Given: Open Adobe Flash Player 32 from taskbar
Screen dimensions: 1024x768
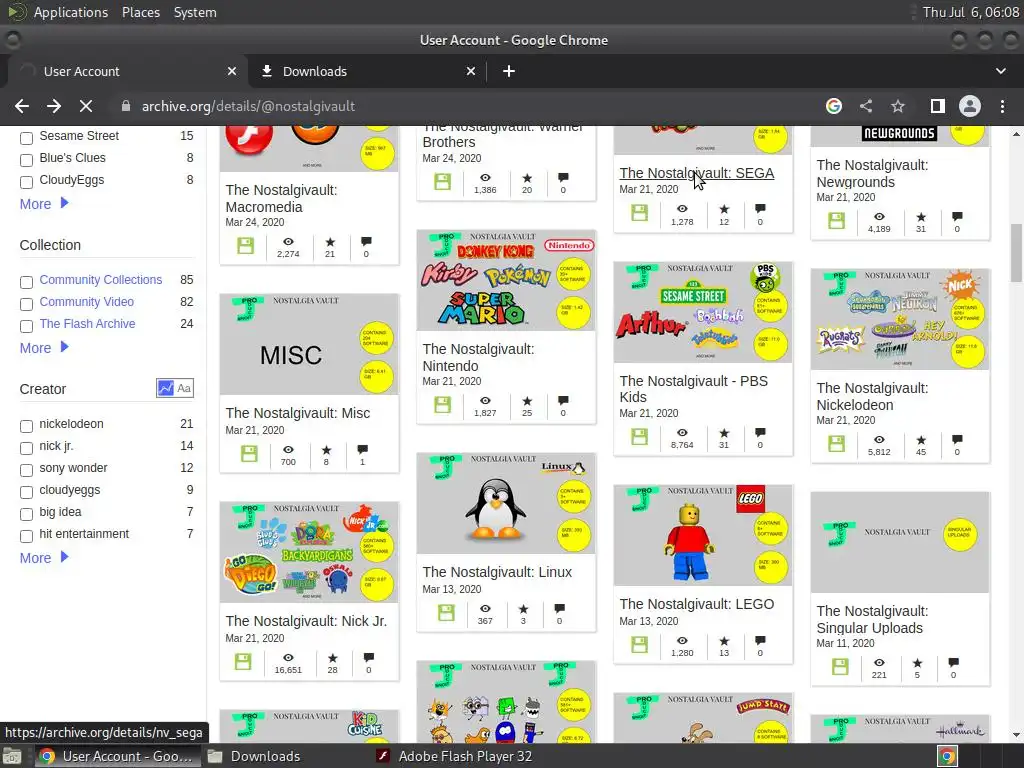Looking at the screenshot, I should click(455, 756).
